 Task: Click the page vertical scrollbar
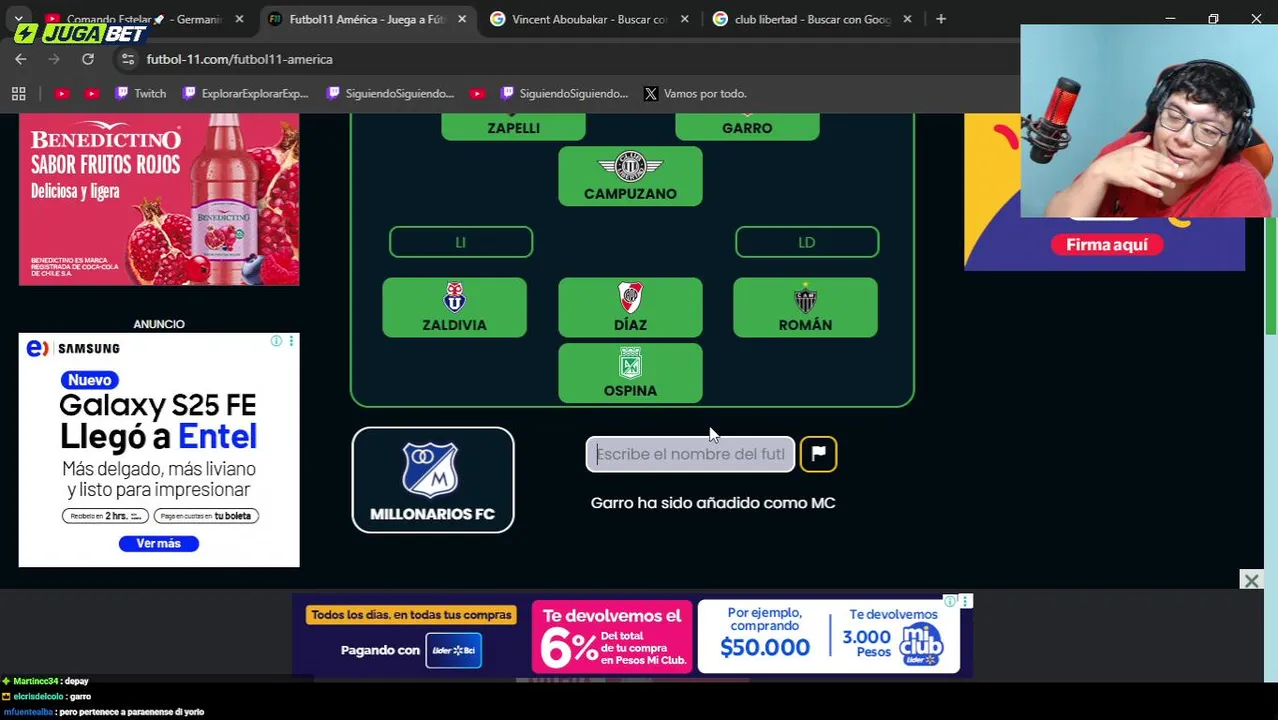pos(1271,275)
